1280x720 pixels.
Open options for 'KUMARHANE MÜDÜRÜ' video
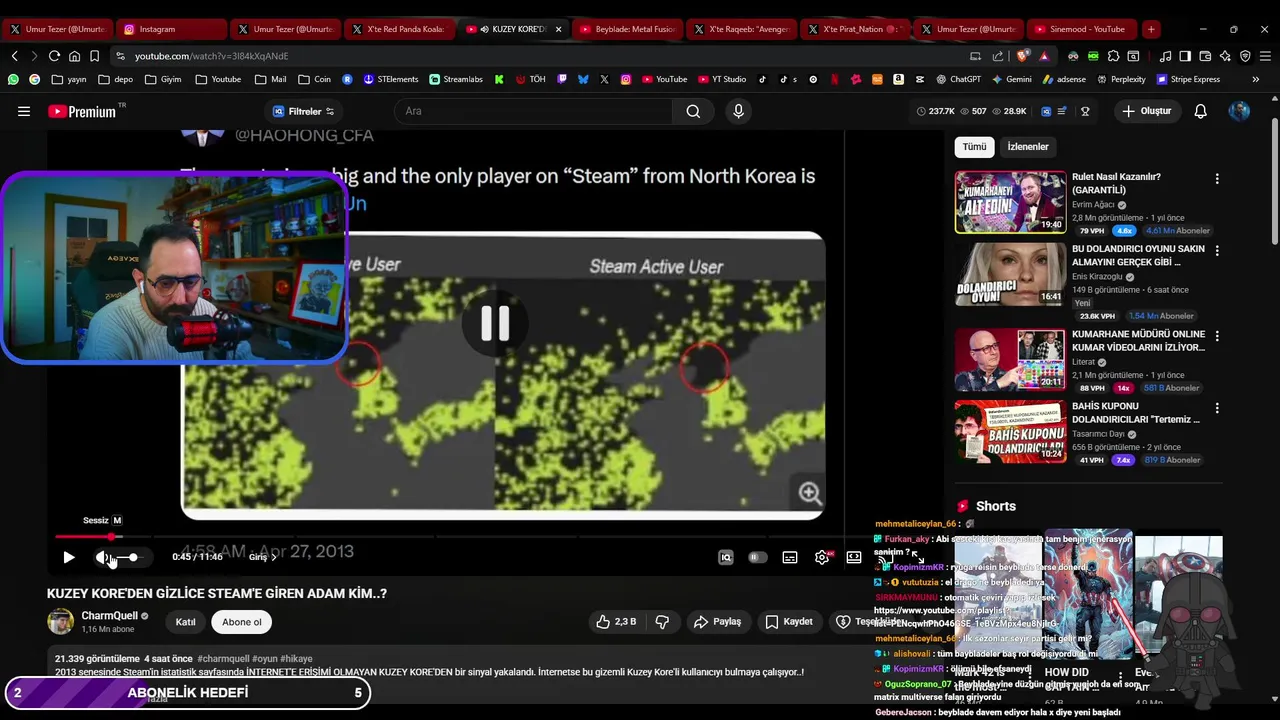point(1217,336)
